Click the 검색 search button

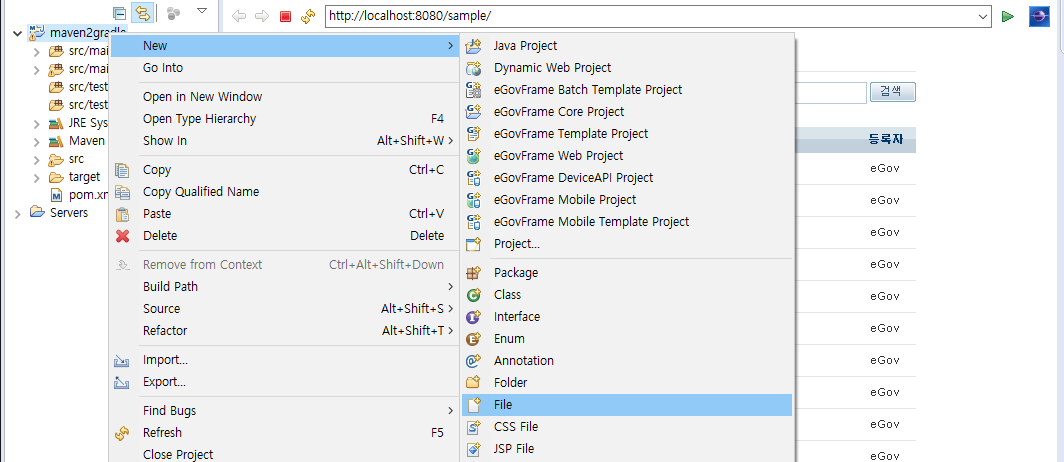click(892, 92)
